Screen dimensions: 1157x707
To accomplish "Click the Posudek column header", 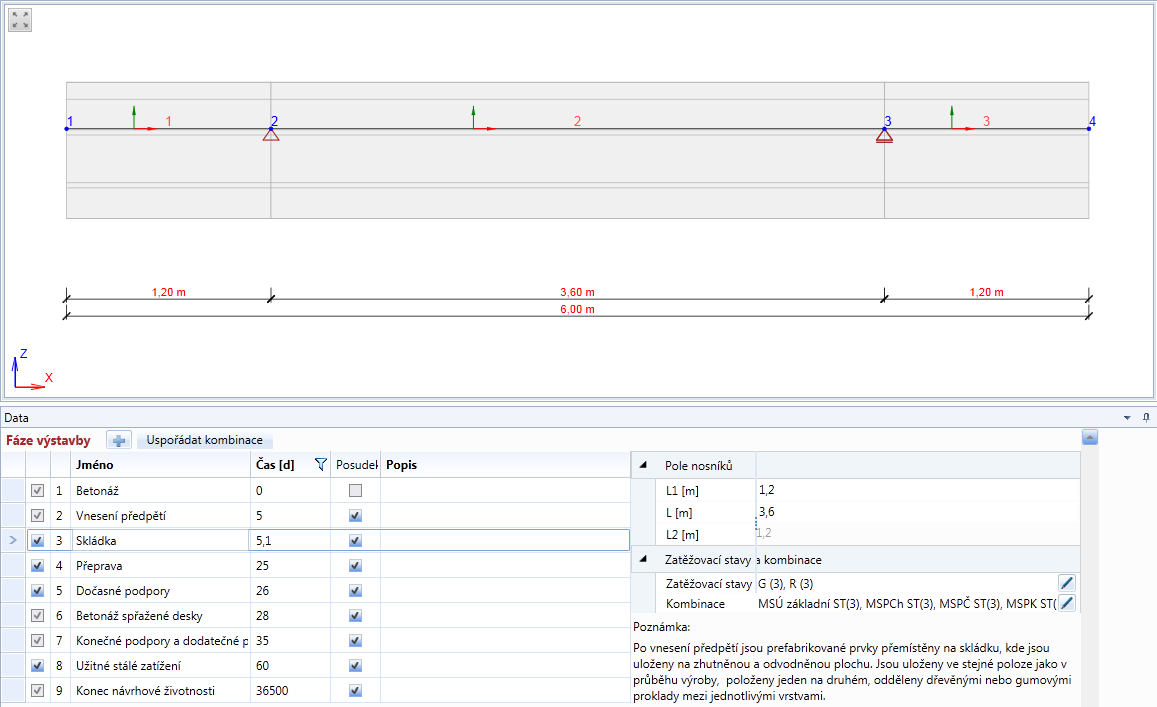I will click(356, 465).
